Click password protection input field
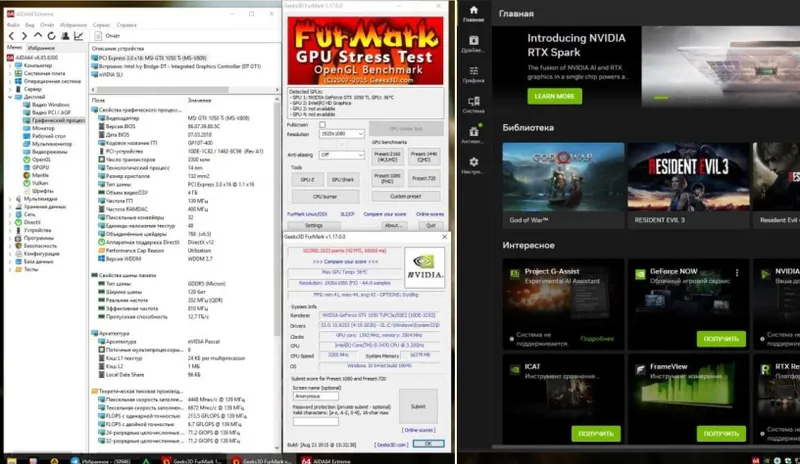The width and height of the screenshot is (800, 464). point(315,421)
